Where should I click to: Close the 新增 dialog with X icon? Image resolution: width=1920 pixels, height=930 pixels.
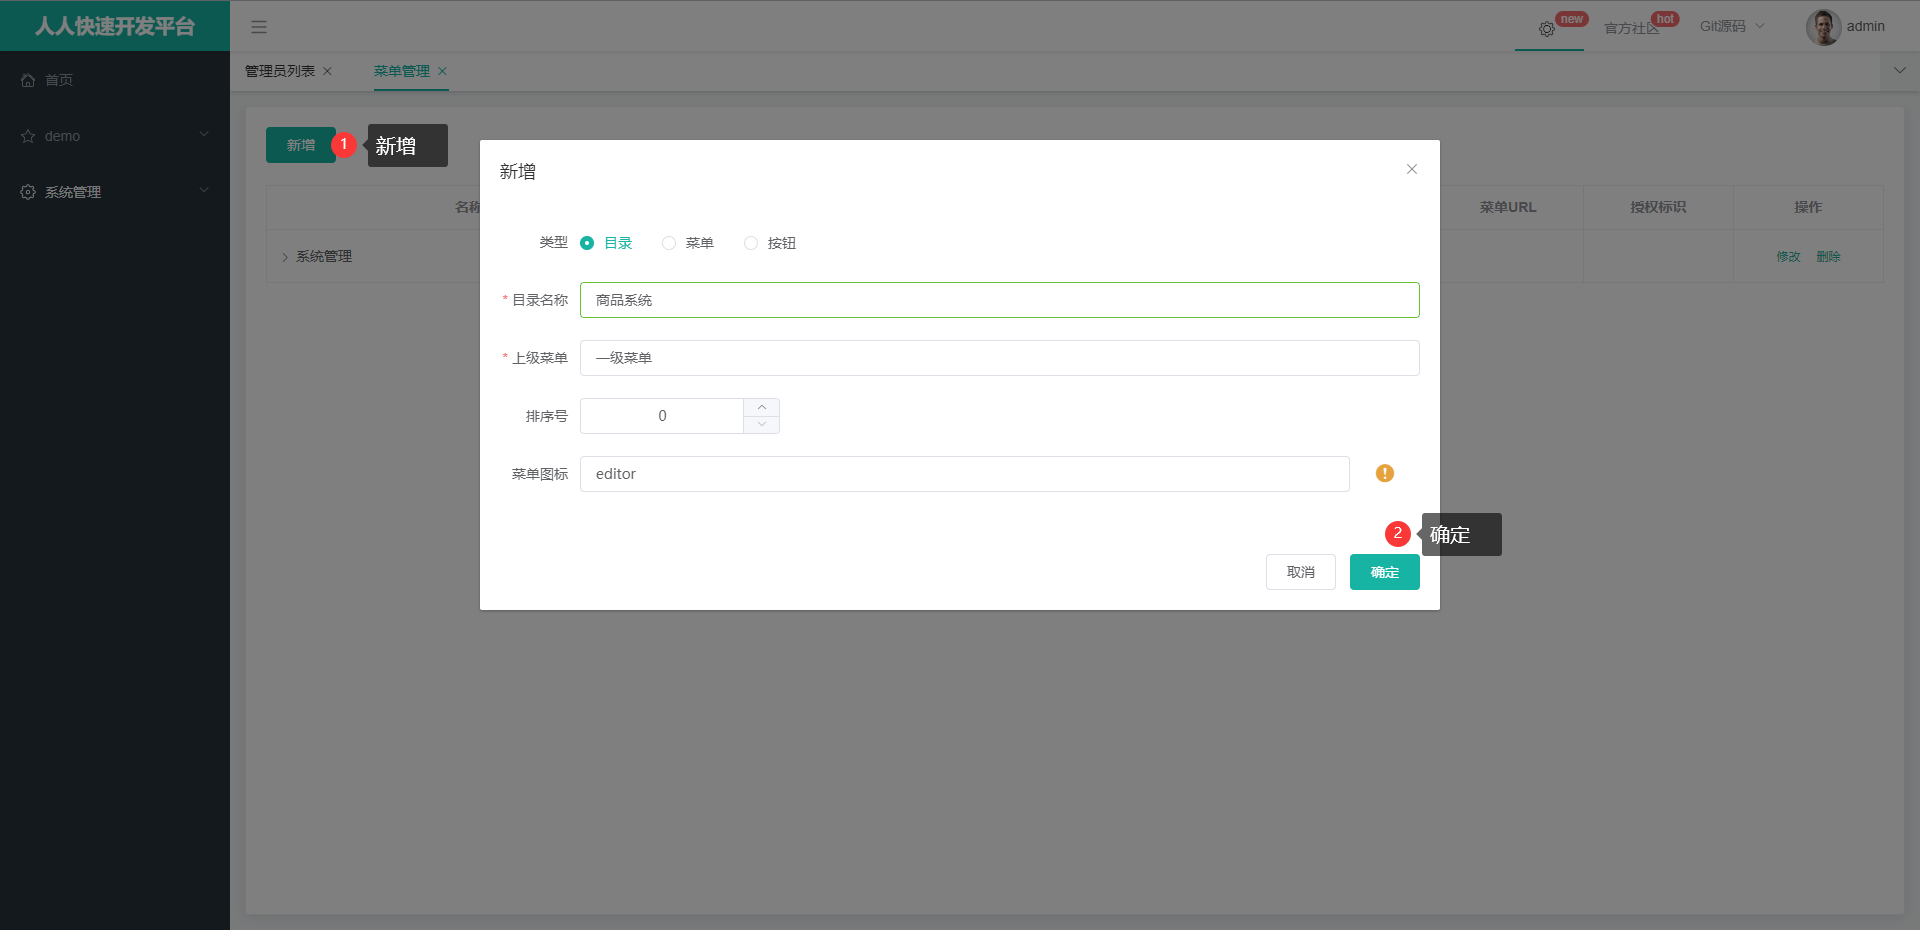click(x=1411, y=169)
